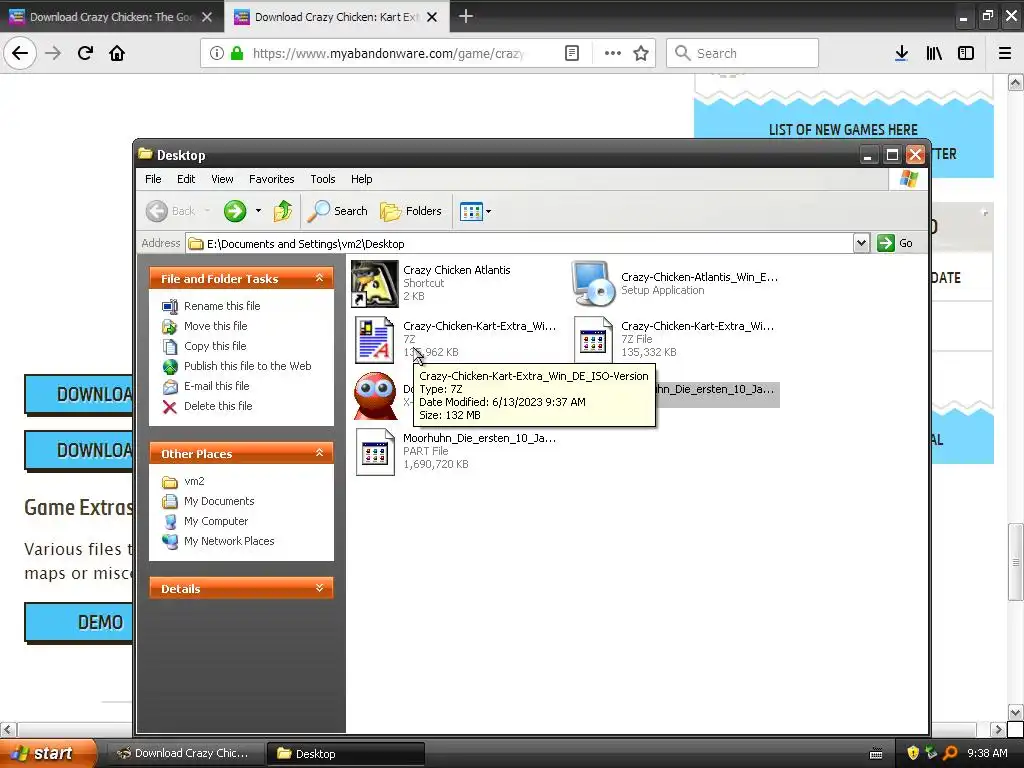Open a new Firefox tab
This screenshot has width=1024, height=768.
[x=466, y=16]
